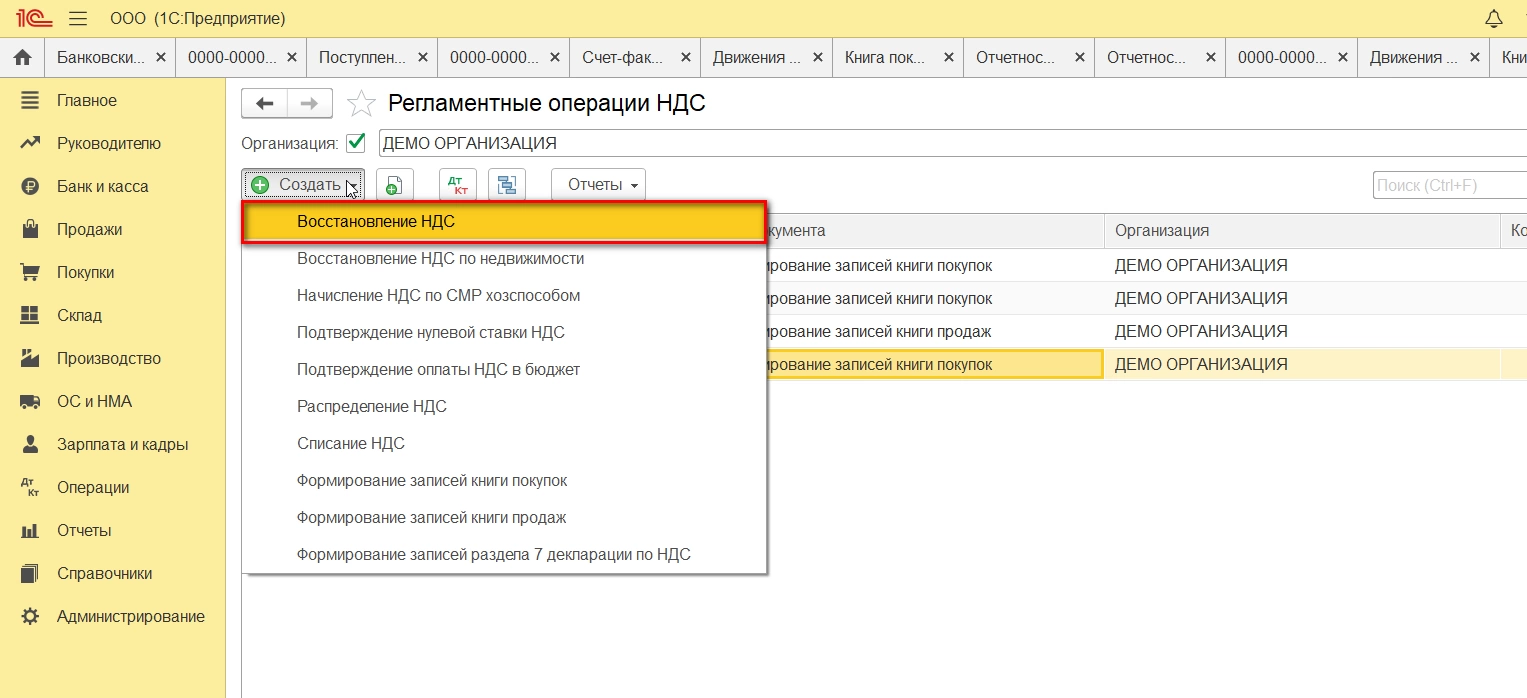Viewport: 1527px width, 698px height.
Task: Open Банк и касса section
Action: click(x=102, y=186)
